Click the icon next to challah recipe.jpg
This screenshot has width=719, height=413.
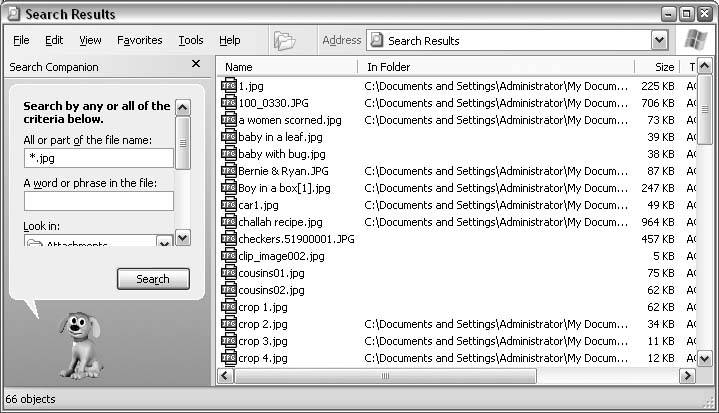click(x=228, y=222)
